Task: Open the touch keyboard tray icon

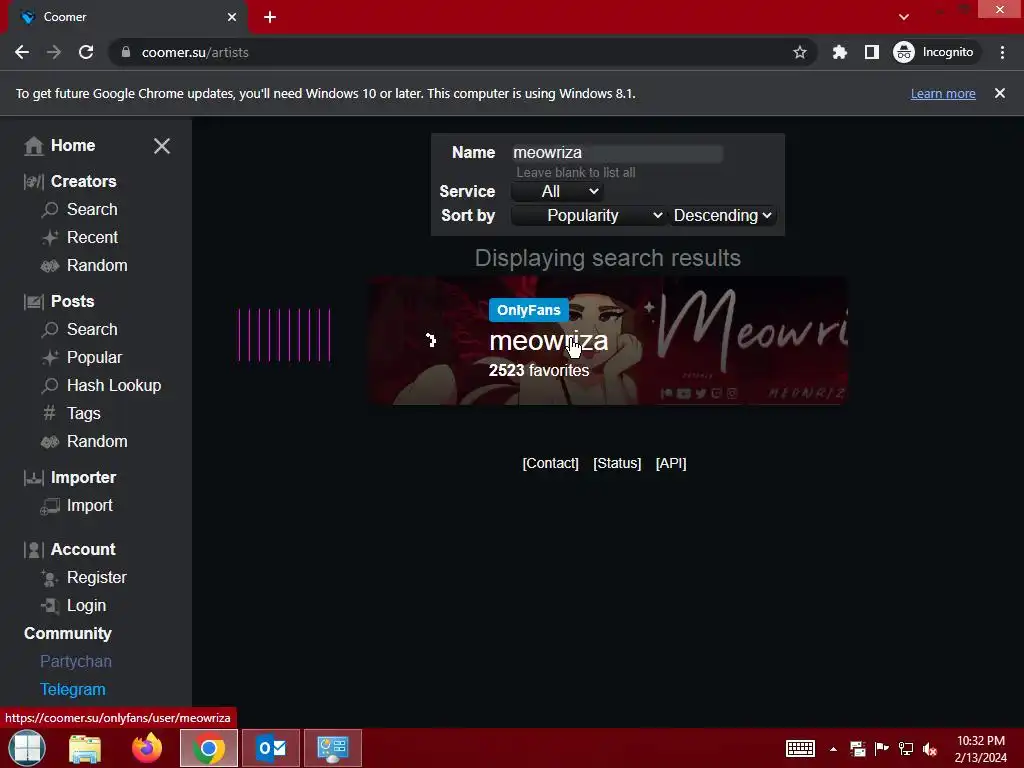Action: (x=801, y=749)
